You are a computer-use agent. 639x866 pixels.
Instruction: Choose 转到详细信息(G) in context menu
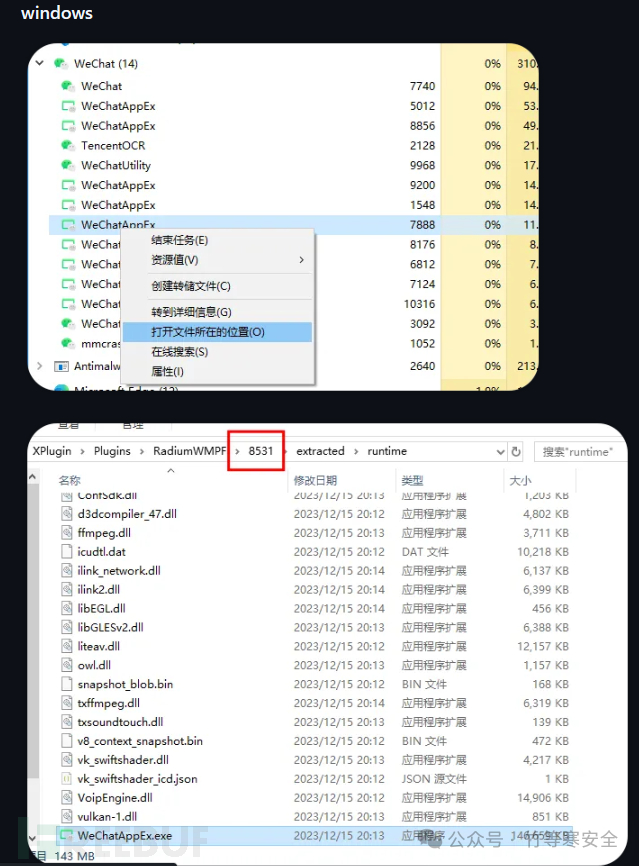[x=217, y=312]
